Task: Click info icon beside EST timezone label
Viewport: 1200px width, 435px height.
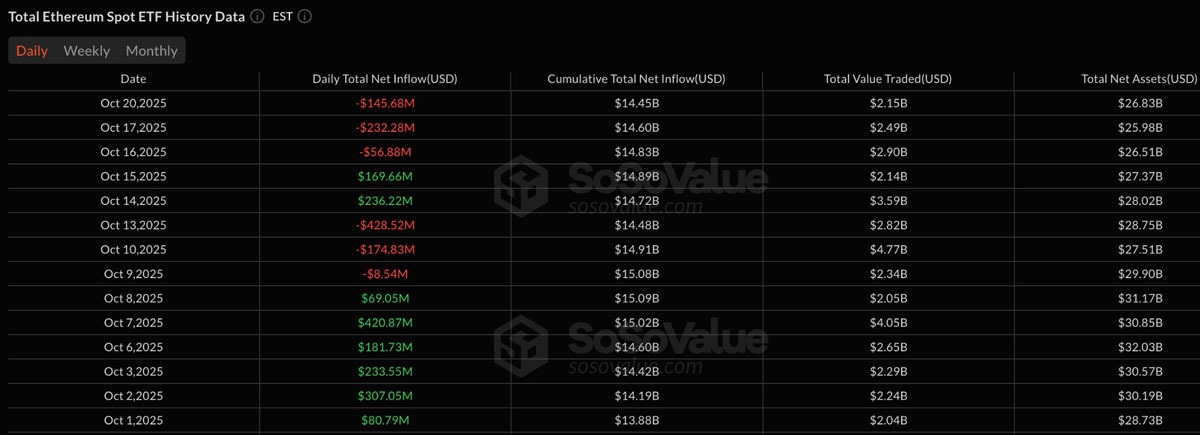Action: point(305,17)
